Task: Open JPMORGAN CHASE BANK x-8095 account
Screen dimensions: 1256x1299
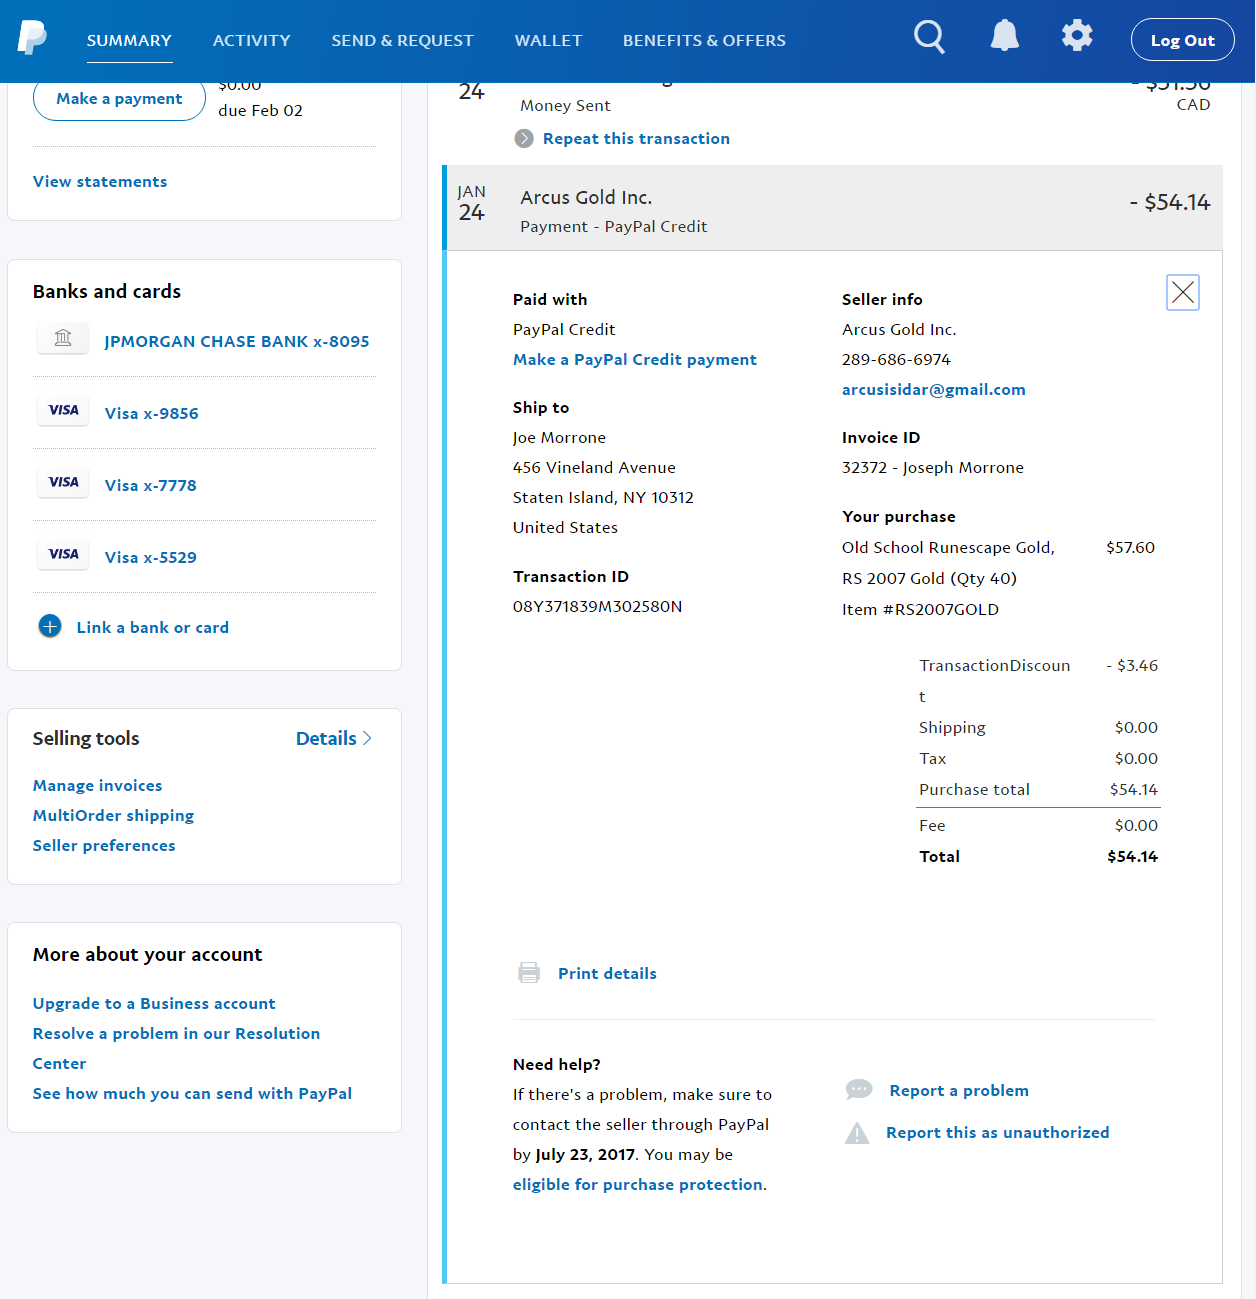Action: tap(237, 342)
